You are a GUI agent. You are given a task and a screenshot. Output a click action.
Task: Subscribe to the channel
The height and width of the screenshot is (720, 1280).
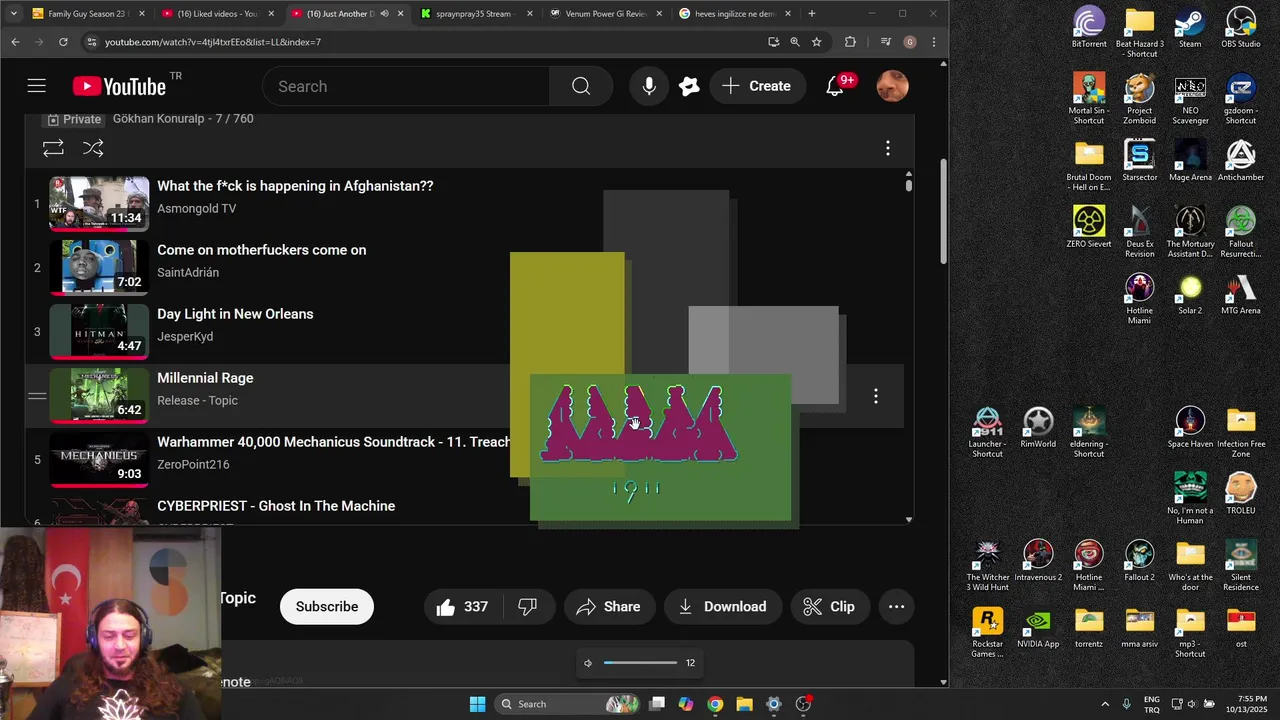point(327,606)
